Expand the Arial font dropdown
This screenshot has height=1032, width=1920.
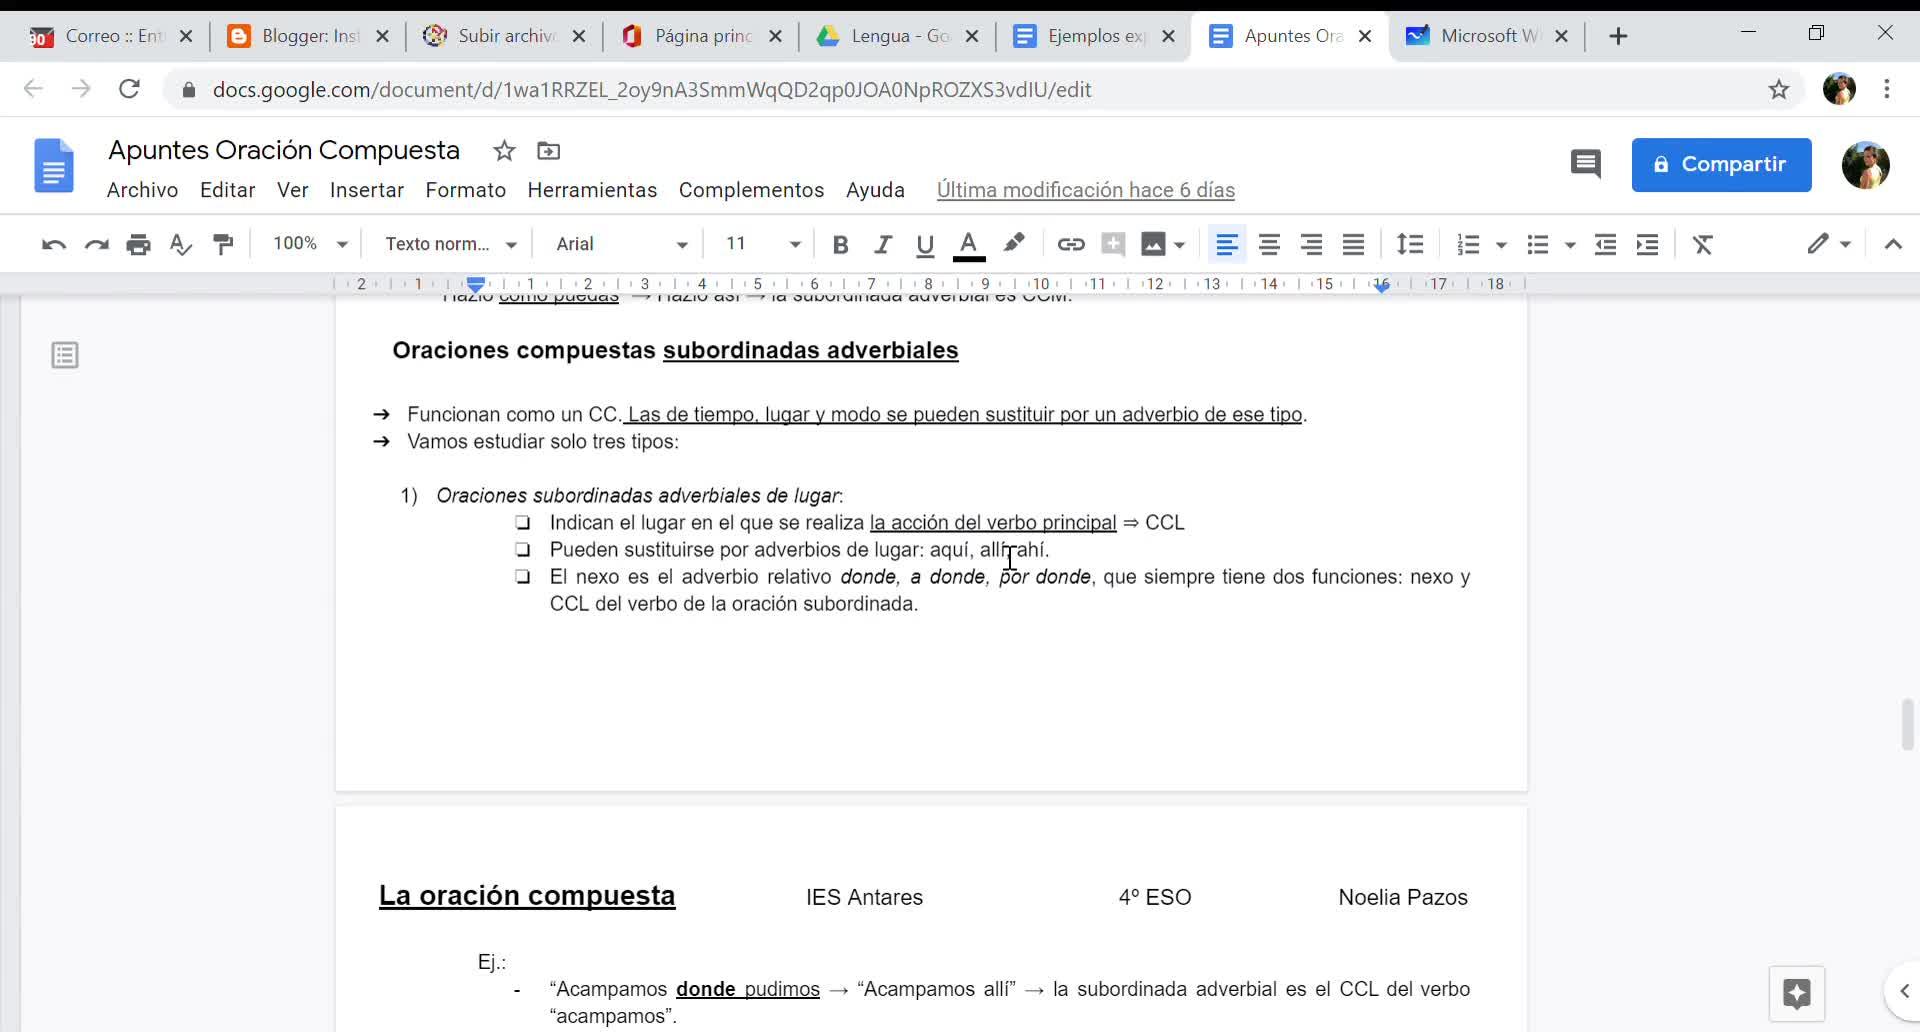(x=621, y=244)
